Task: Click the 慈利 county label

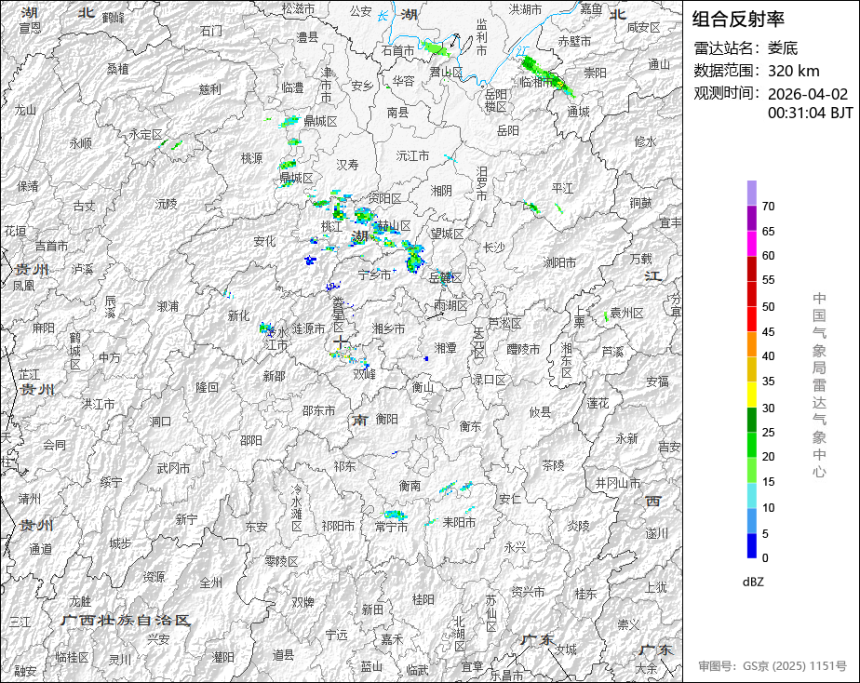Action: (x=210, y=89)
